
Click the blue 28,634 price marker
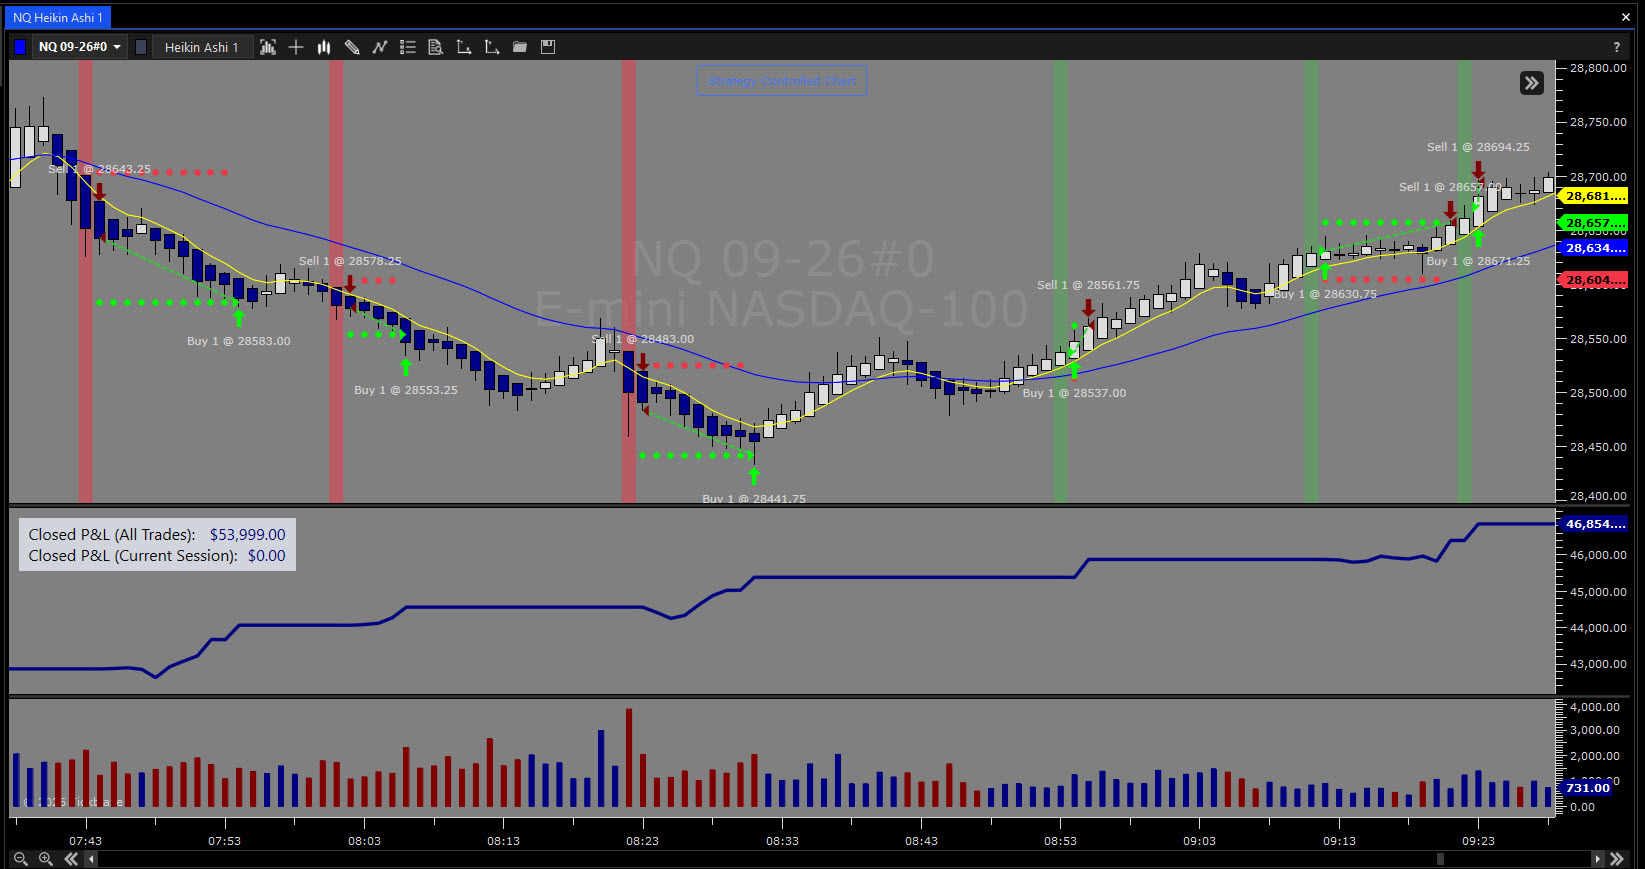[1594, 248]
